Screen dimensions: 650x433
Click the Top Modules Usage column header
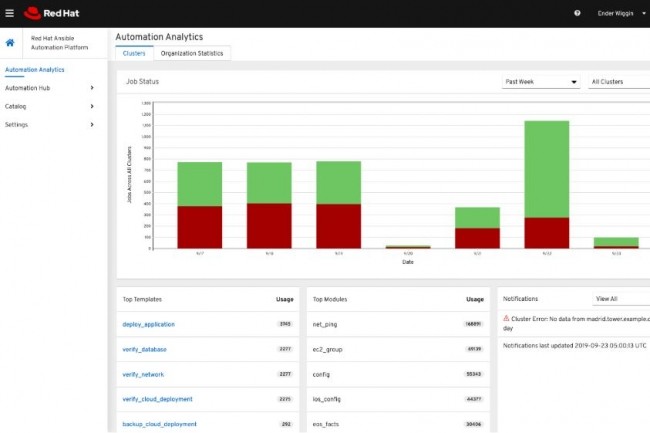pyautogui.click(x=475, y=299)
